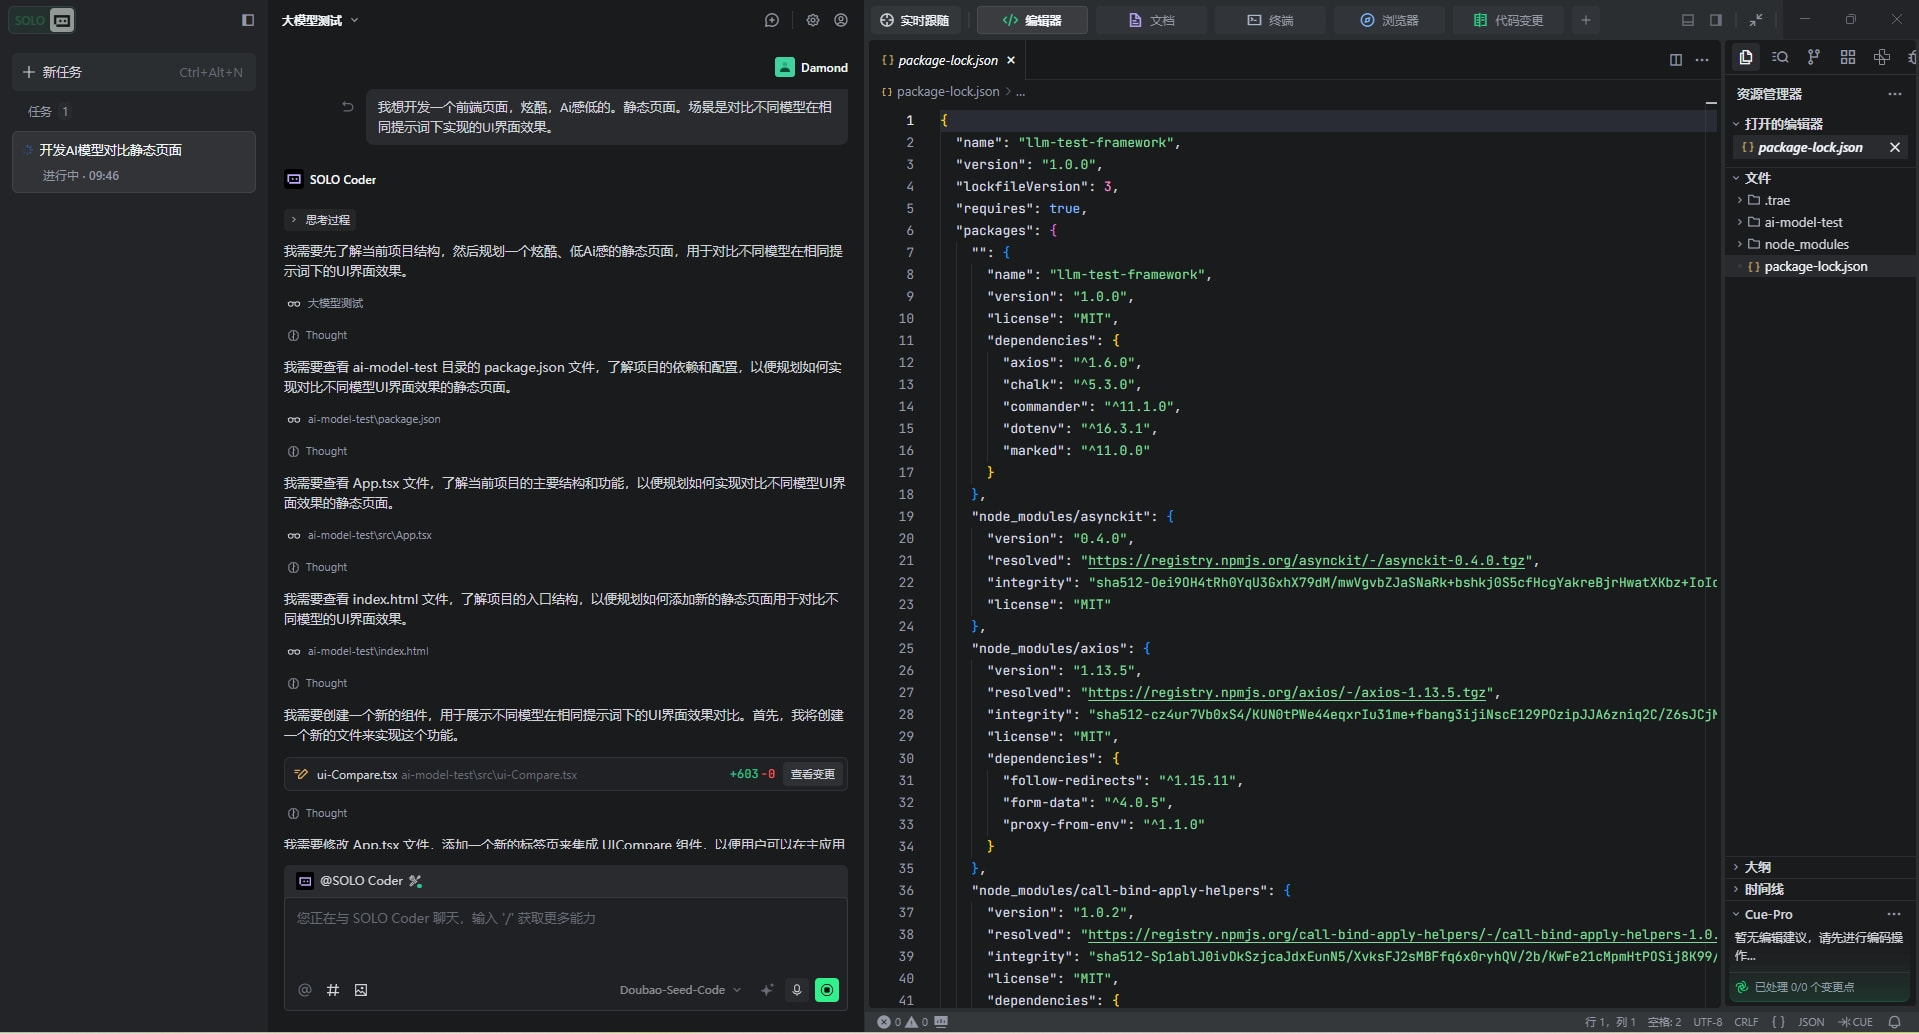The image size is (1919, 1034).
Task: Expand the 思考过程 thinking section
Action: click(x=320, y=220)
